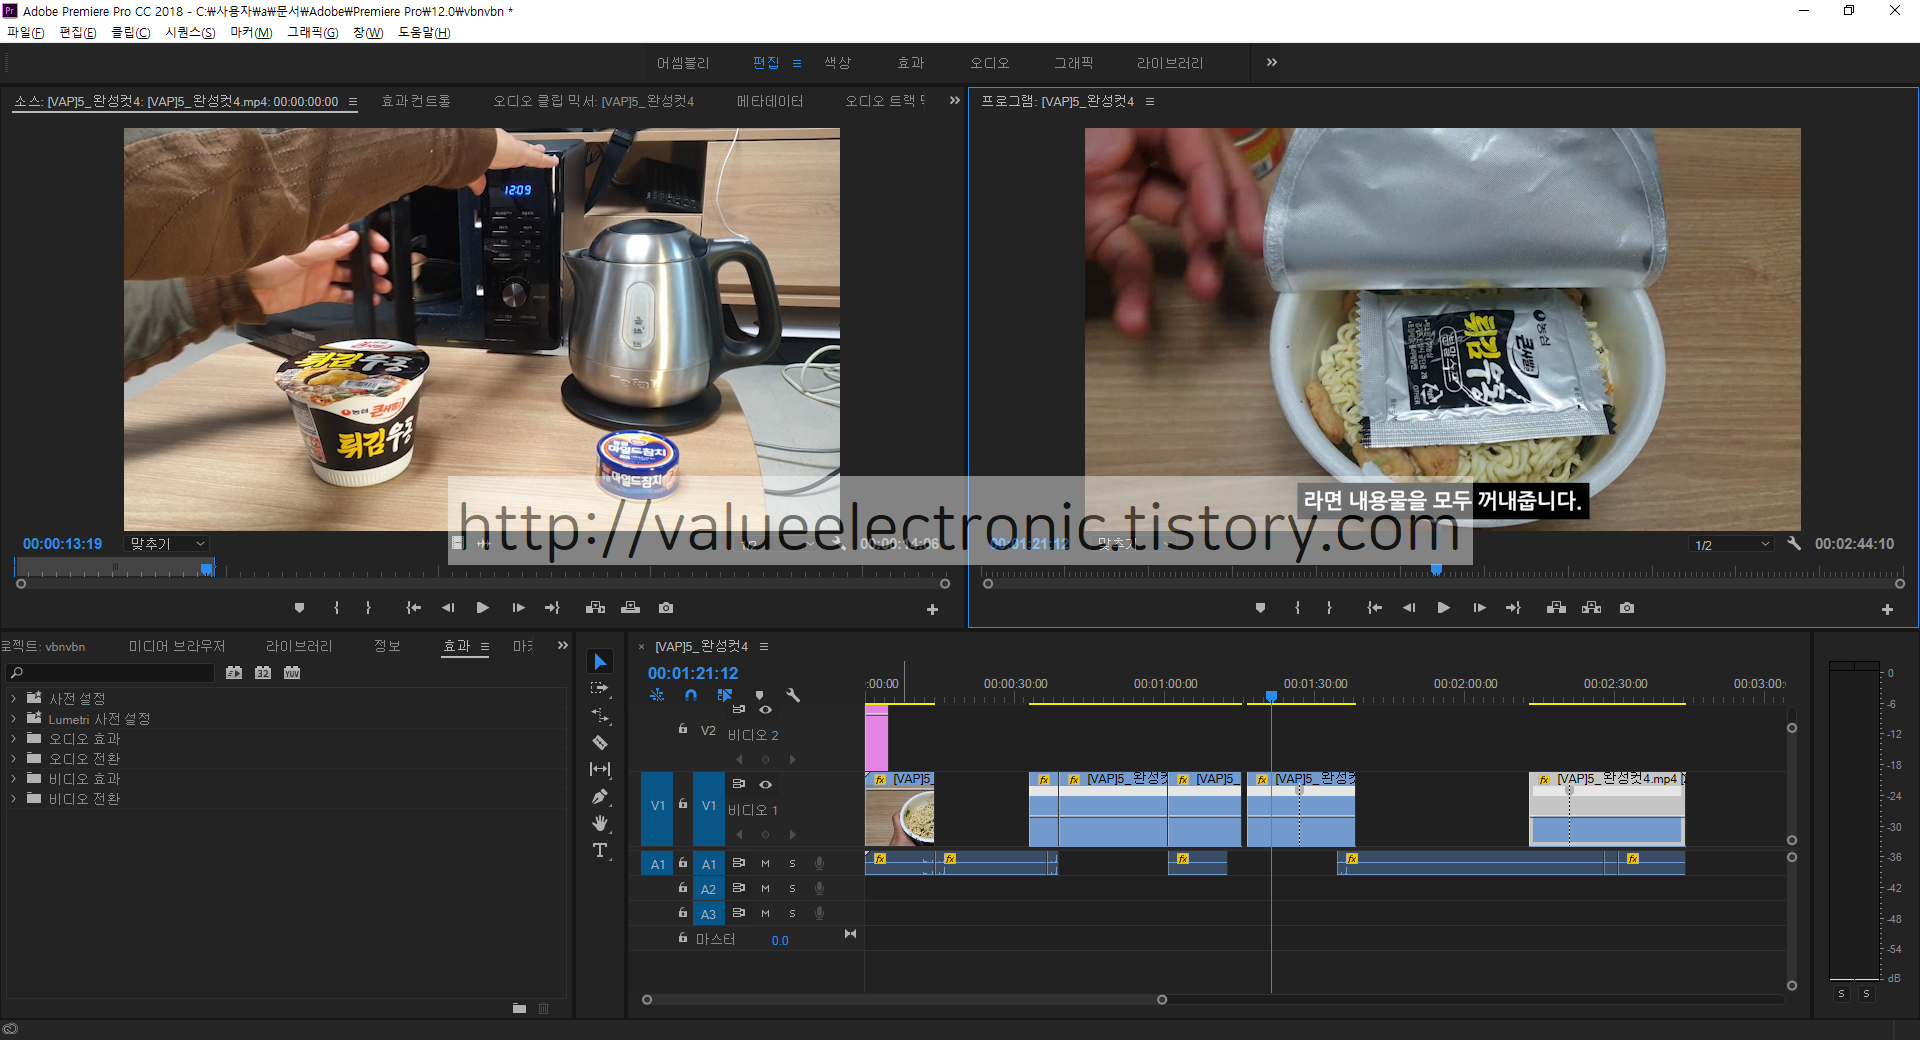
Task: Open 미디어 브라우저 tab
Action: tap(176, 646)
